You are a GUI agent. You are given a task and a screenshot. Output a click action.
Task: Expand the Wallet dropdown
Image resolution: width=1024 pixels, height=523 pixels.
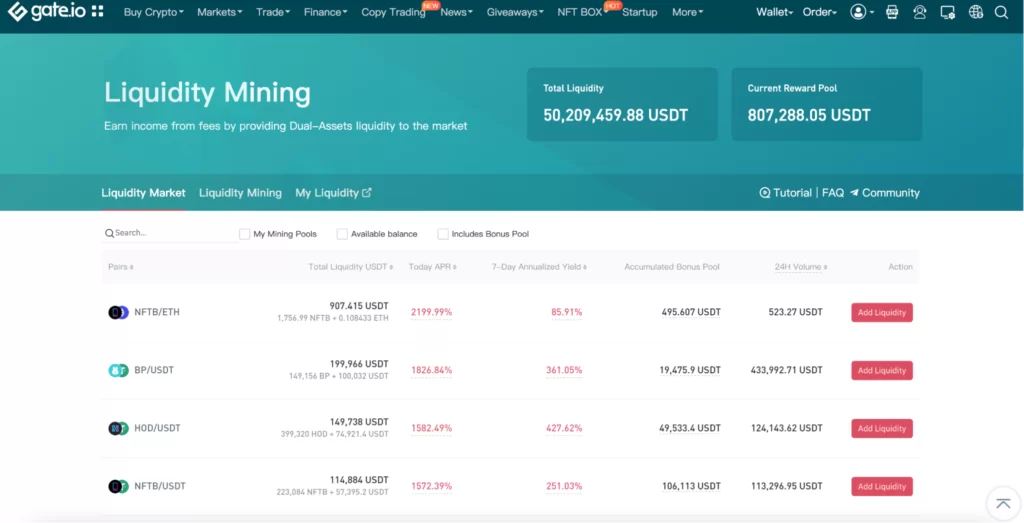pos(775,12)
